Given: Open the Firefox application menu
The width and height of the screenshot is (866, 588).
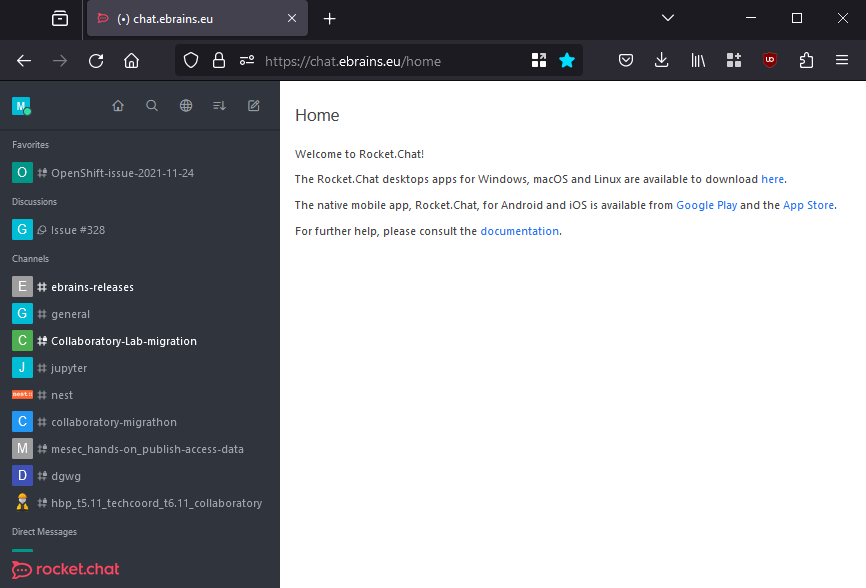Looking at the screenshot, I should [842, 60].
